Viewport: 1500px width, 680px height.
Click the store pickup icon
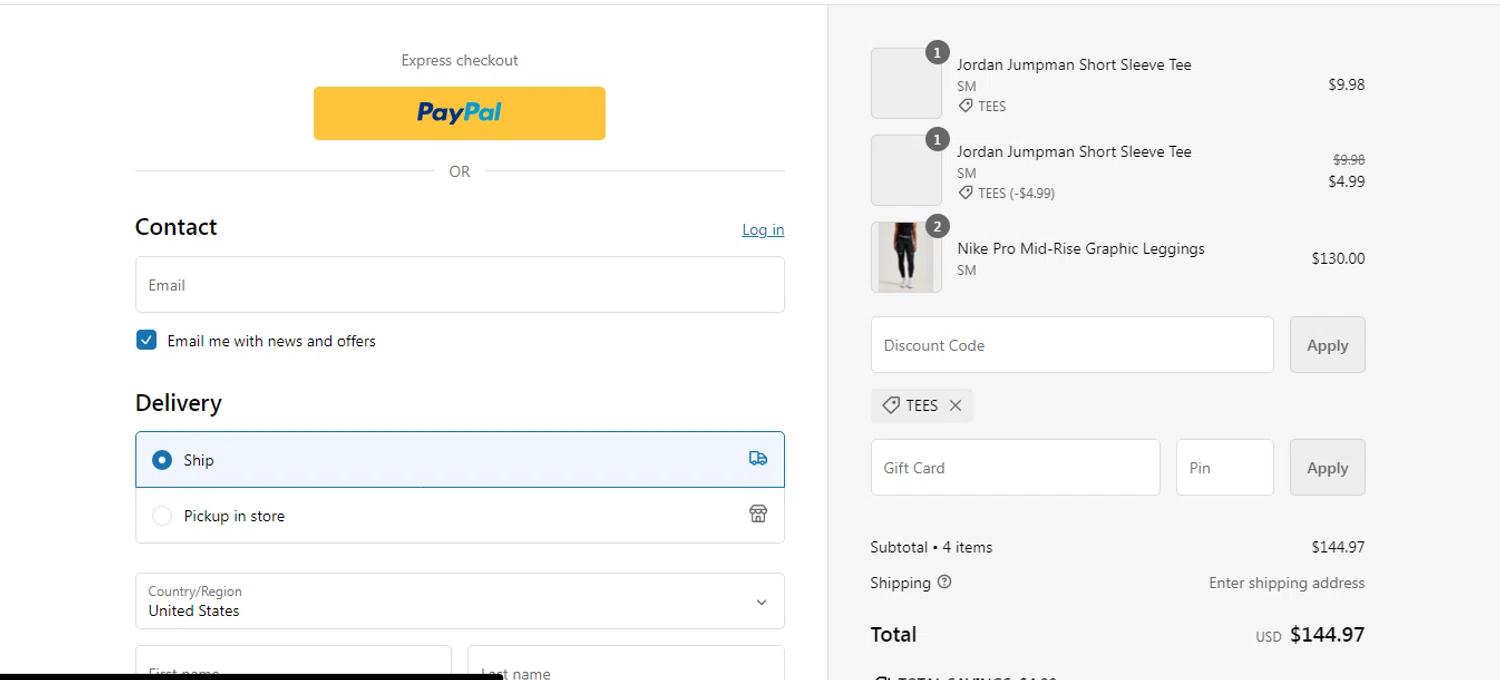(758, 514)
